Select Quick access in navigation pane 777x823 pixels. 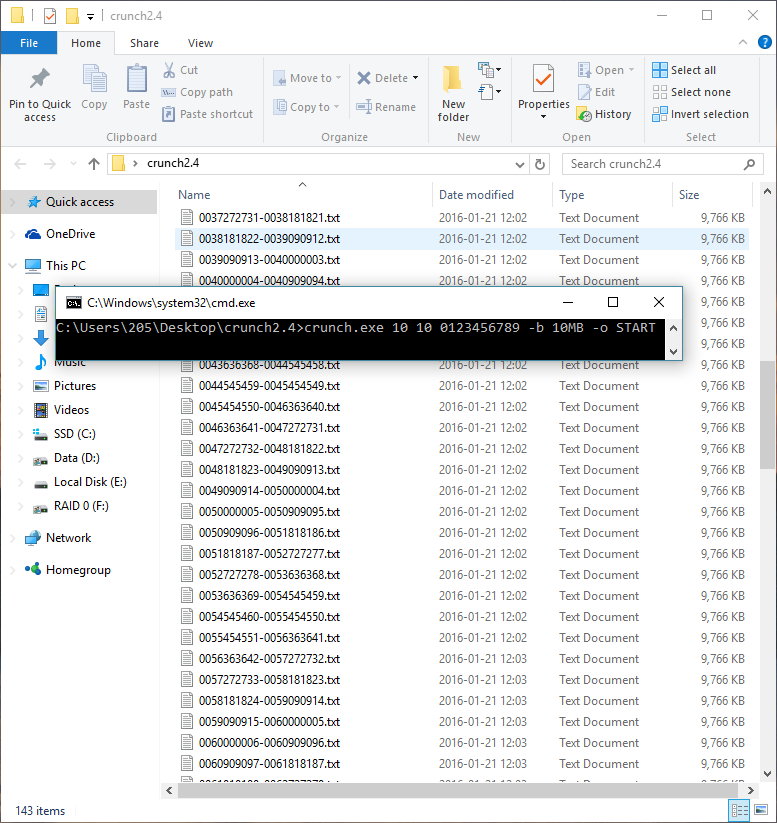click(x=79, y=202)
